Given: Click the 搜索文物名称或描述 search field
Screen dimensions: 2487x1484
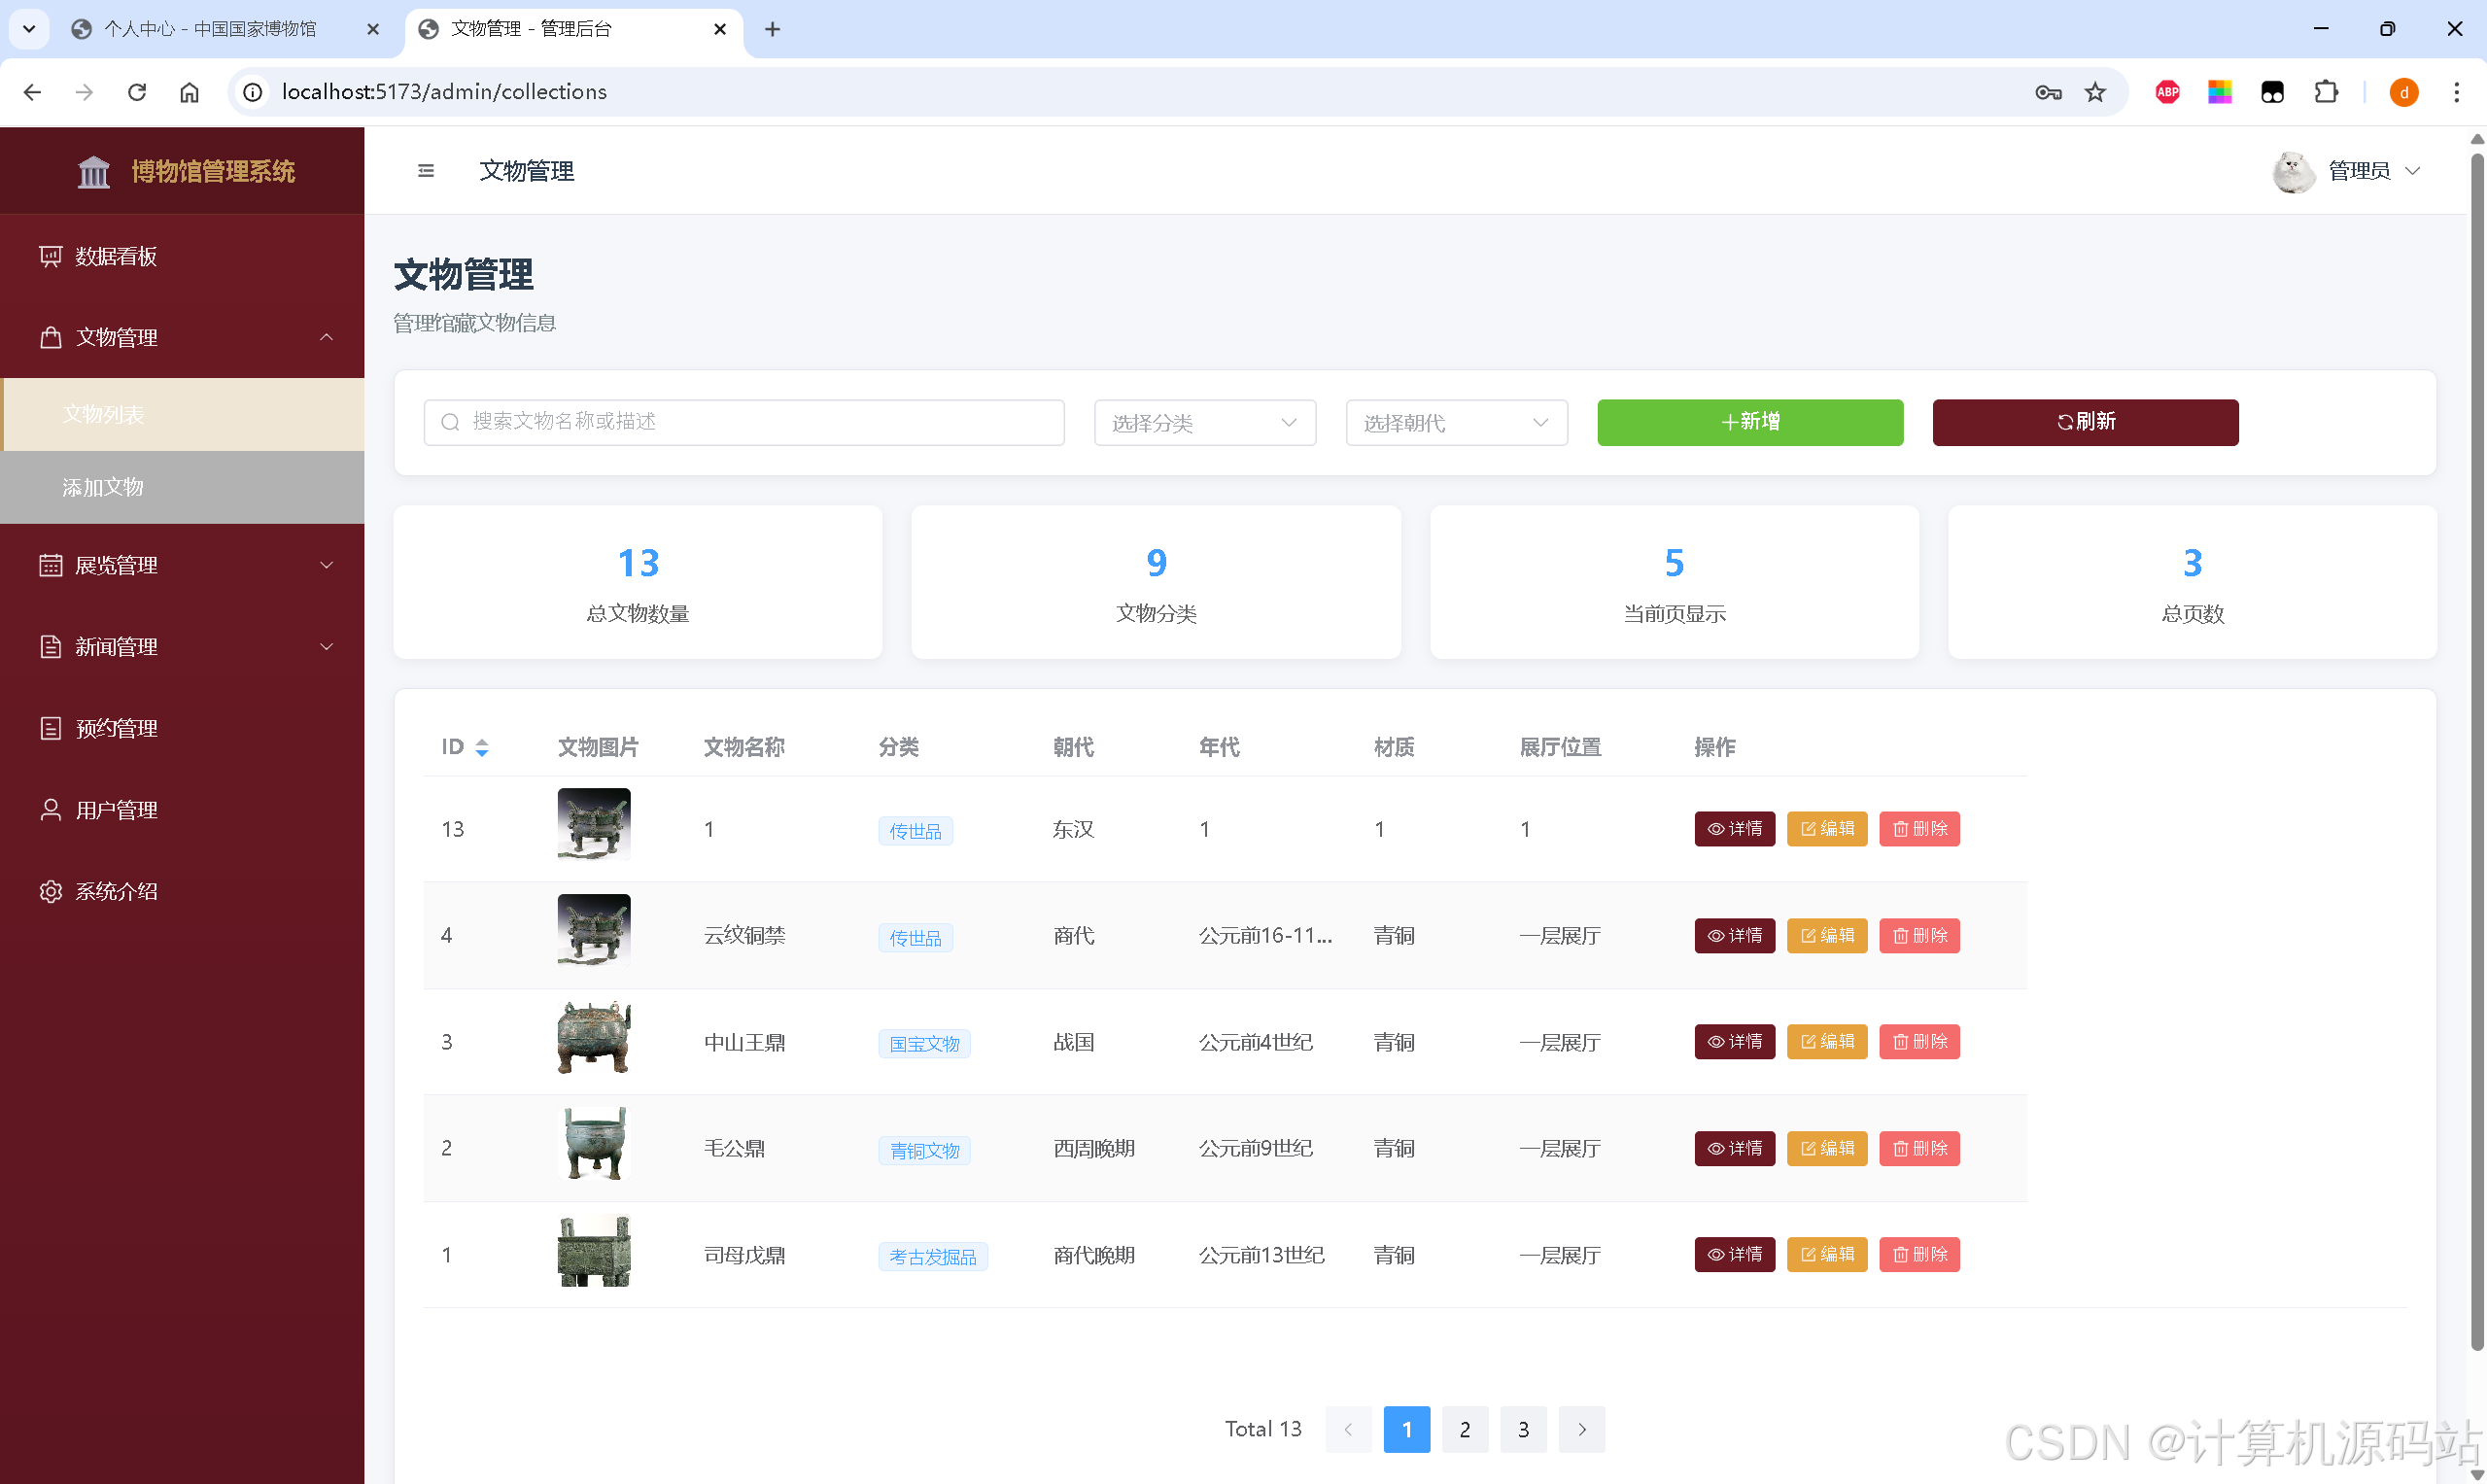Looking at the screenshot, I should [x=760, y=422].
